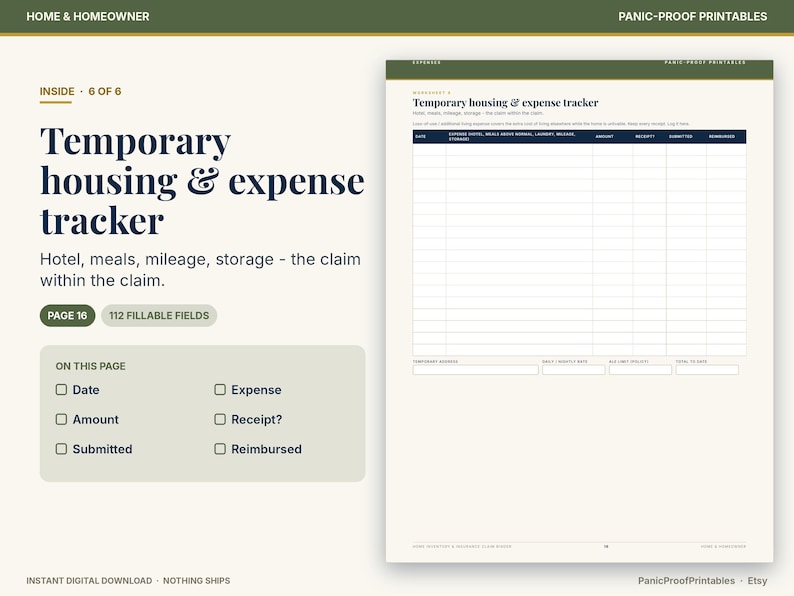Click the preview page's Temporary housing title

[x=505, y=103]
